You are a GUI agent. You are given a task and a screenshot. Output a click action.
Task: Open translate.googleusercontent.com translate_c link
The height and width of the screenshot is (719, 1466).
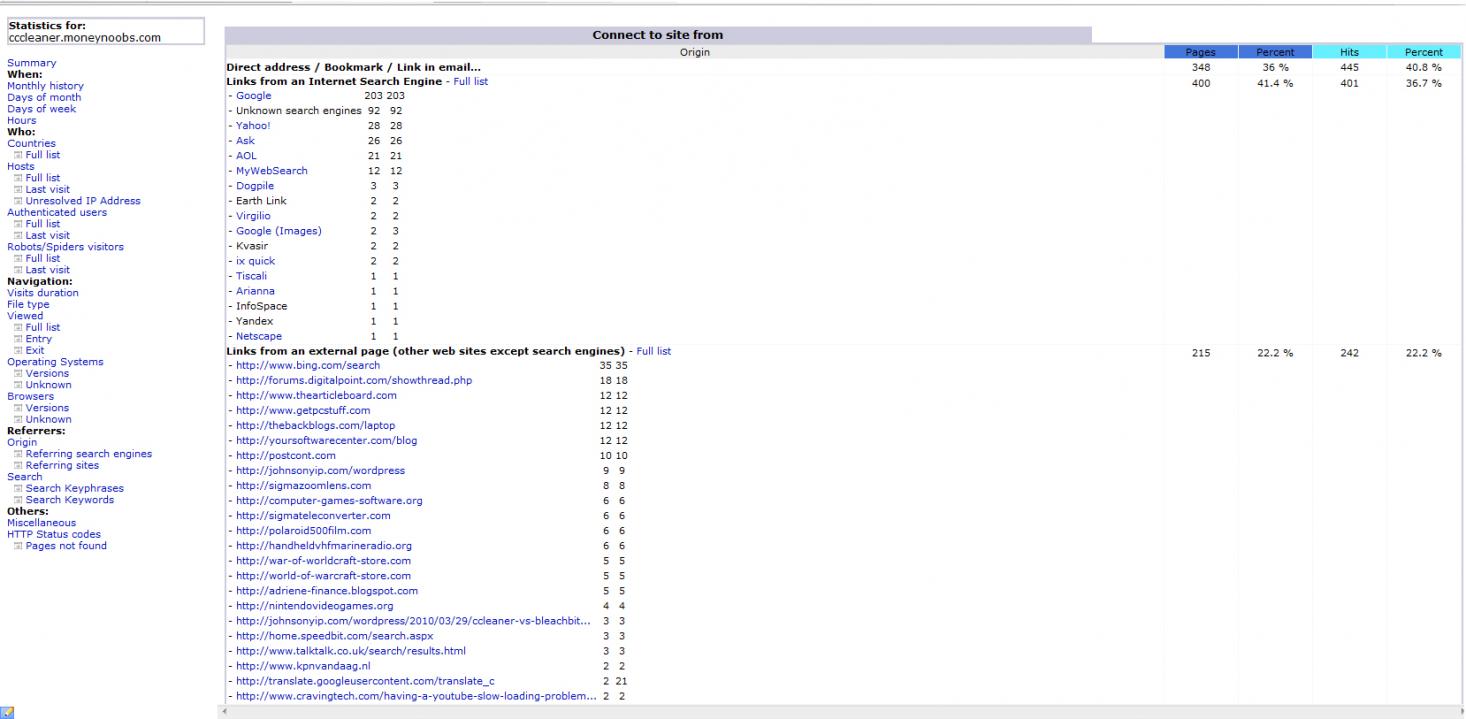click(x=365, y=681)
